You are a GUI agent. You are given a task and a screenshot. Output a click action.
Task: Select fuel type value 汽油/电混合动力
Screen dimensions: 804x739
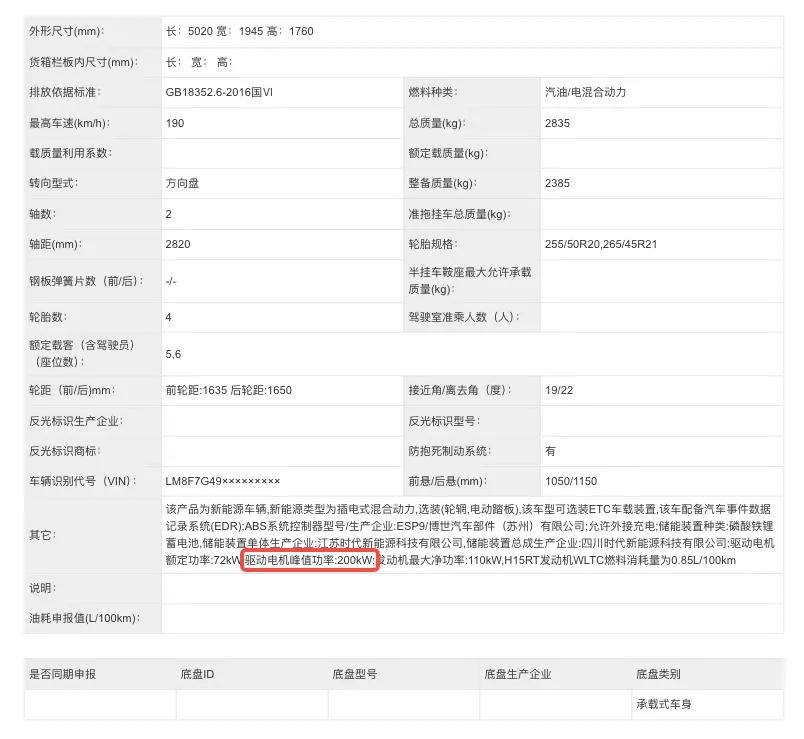click(x=586, y=92)
